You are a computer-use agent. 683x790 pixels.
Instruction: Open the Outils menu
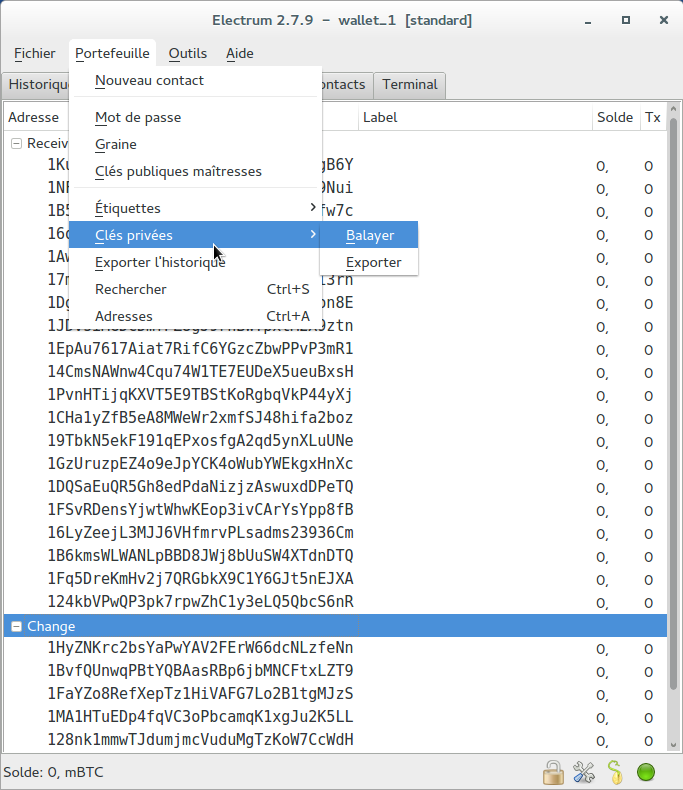tap(188, 53)
